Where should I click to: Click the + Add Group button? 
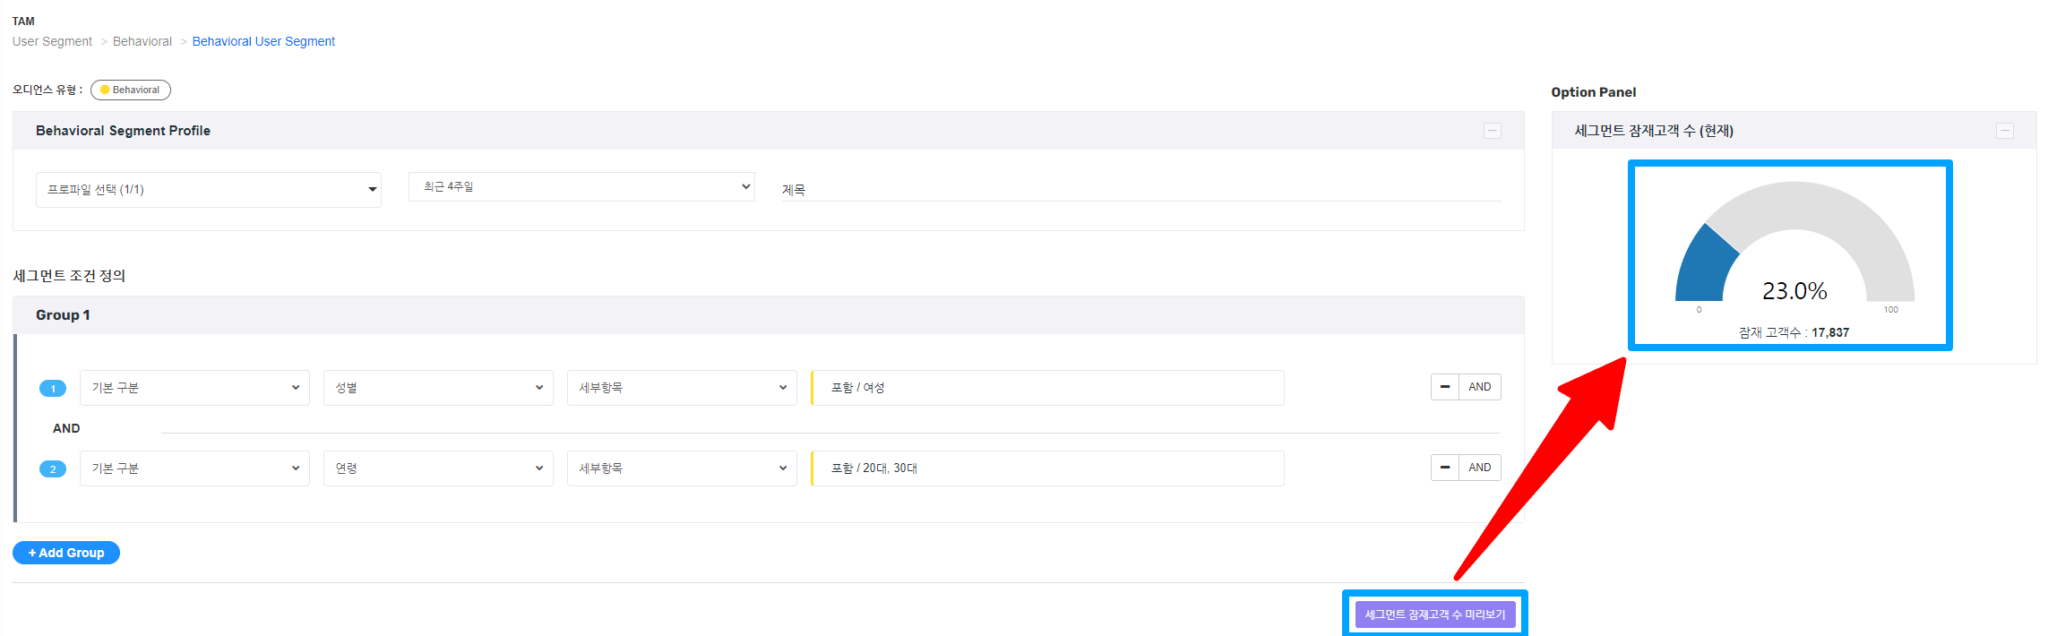coord(66,553)
